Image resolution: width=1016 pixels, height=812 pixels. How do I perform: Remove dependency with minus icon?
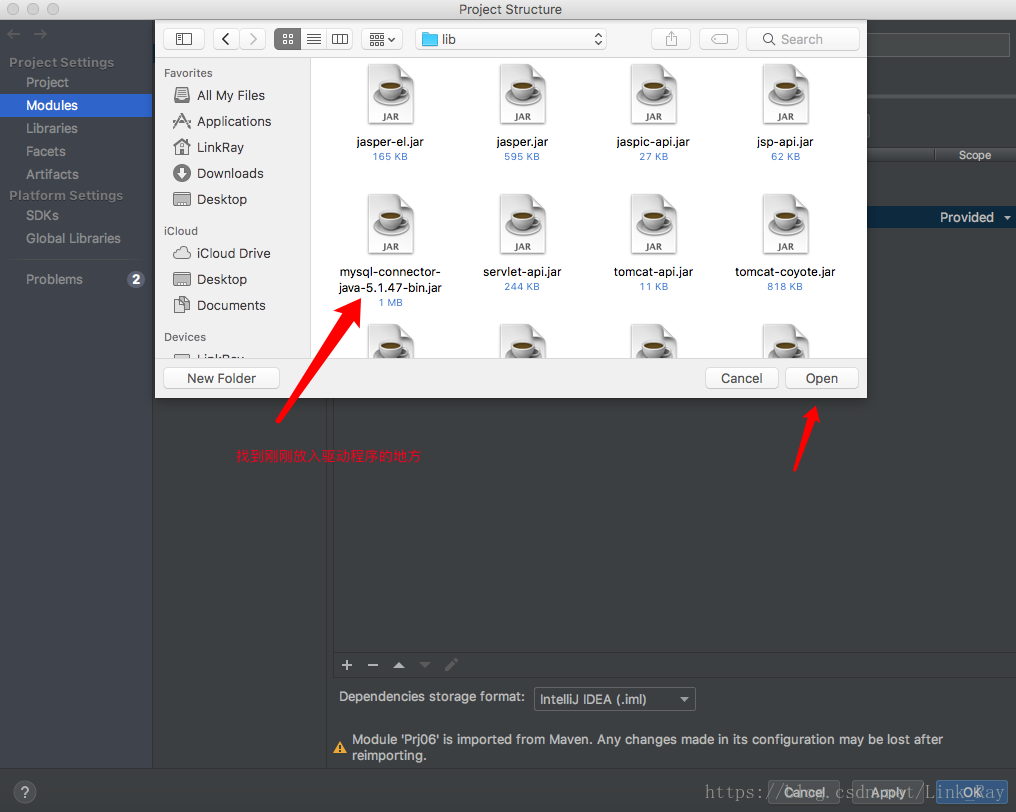373,665
